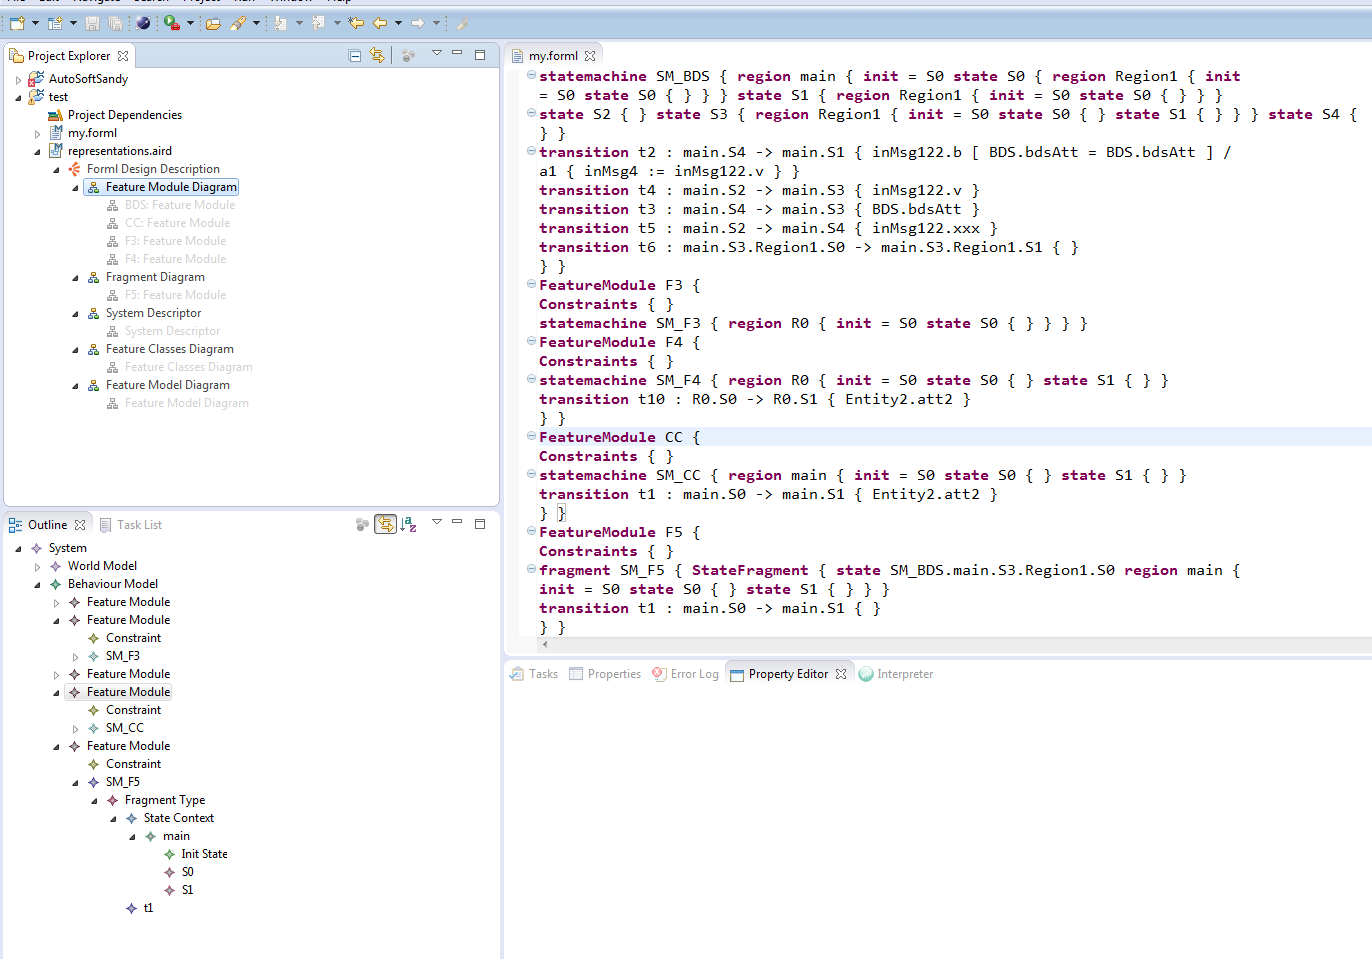Viewport: 1372px width, 959px height.
Task: Click the Last Edit Location arrow icon
Action: click(356, 23)
